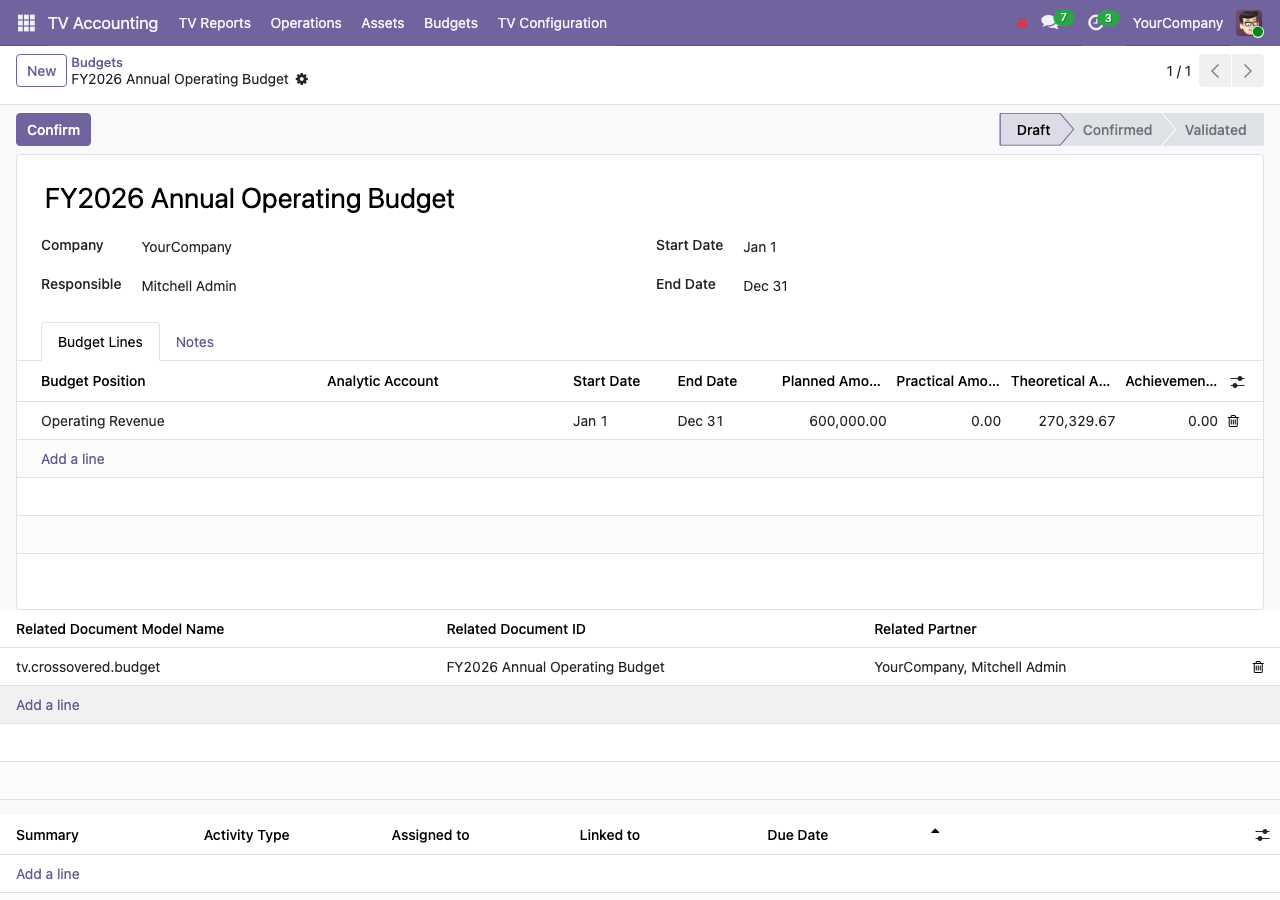Select the Budget Lines tab
Image resolution: width=1280 pixels, height=900 pixels.
(100, 342)
